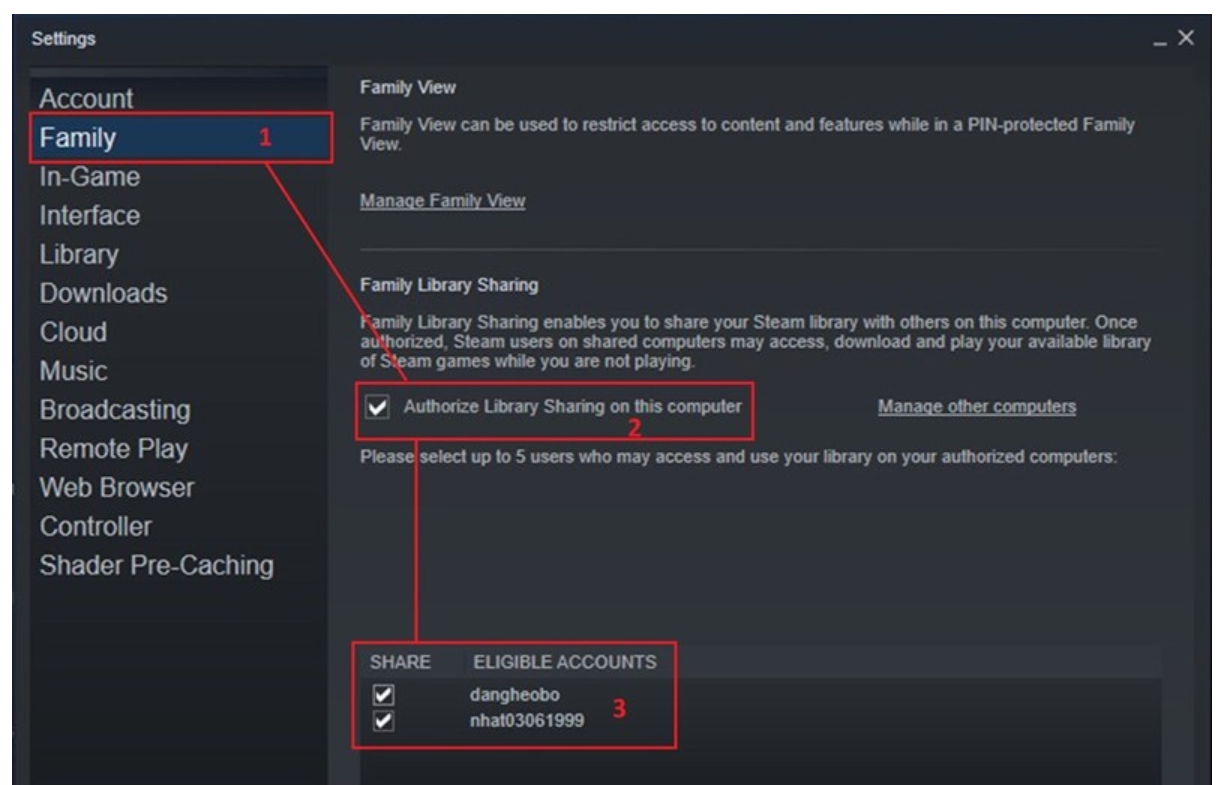Viewport: 1223px width, 785px height.
Task: Select the Music settings category
Action: tap(74, 371)
